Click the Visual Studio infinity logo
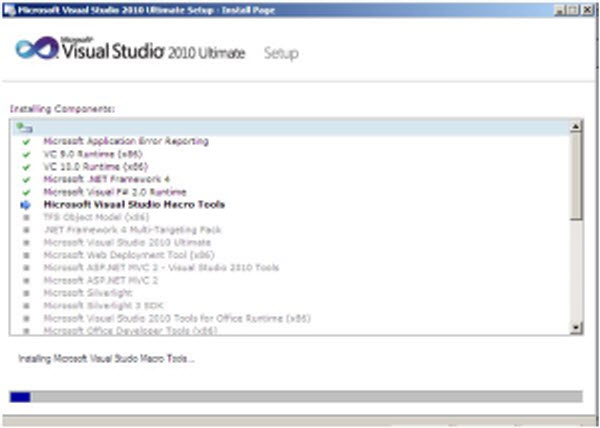This screenshot has width=600, height=428. pos(37,48)
